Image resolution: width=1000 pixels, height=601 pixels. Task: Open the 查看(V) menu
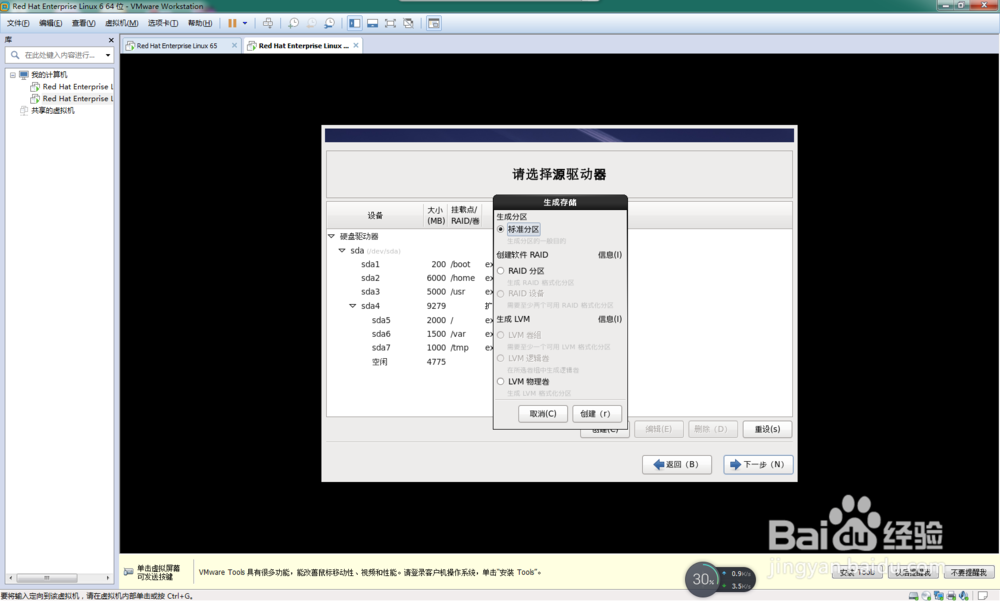point(83,23)
